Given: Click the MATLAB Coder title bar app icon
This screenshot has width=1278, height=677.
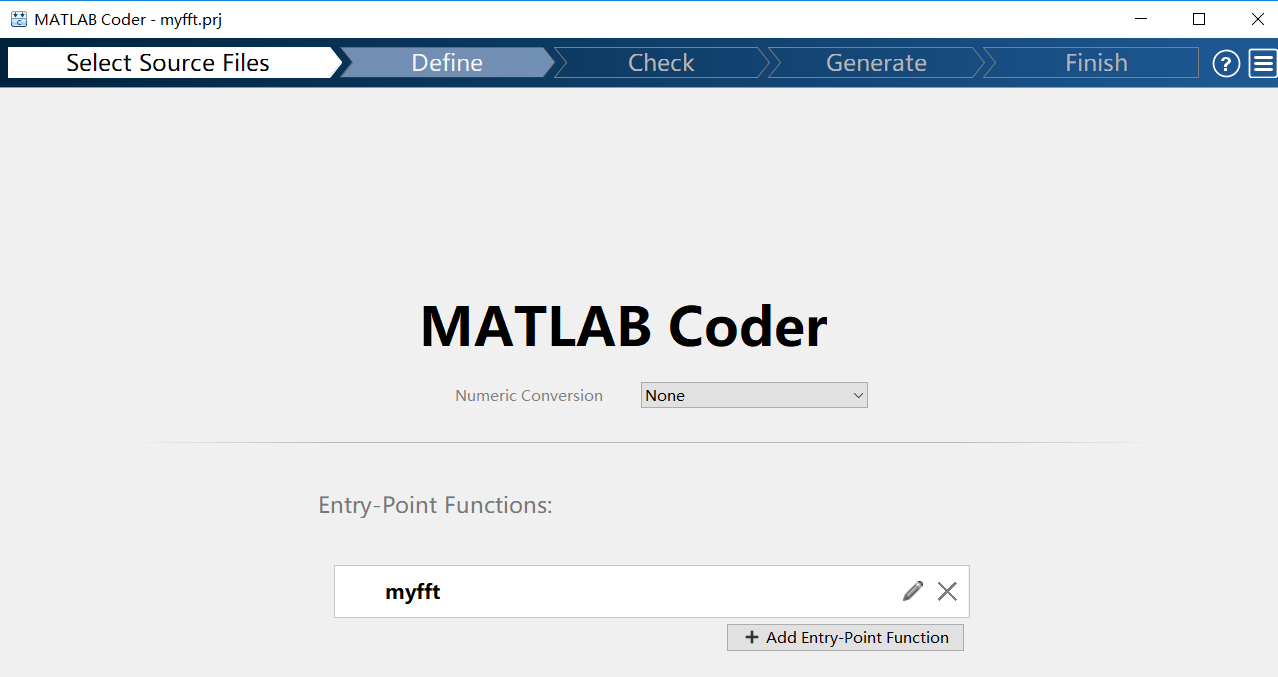Looking at the screenshot, I should point(18,19).
